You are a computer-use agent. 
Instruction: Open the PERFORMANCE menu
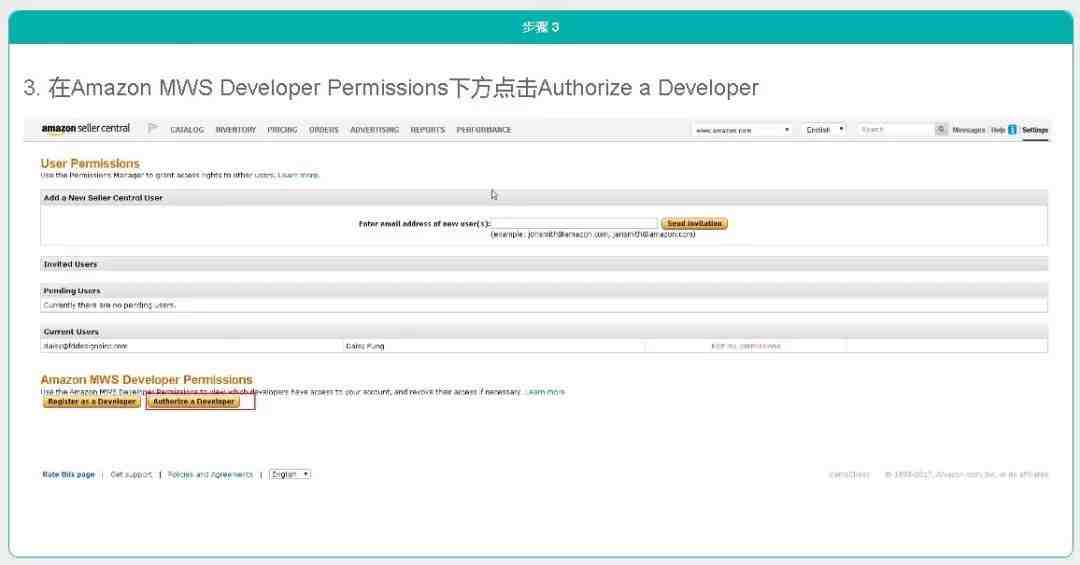(x=484, y=130)
